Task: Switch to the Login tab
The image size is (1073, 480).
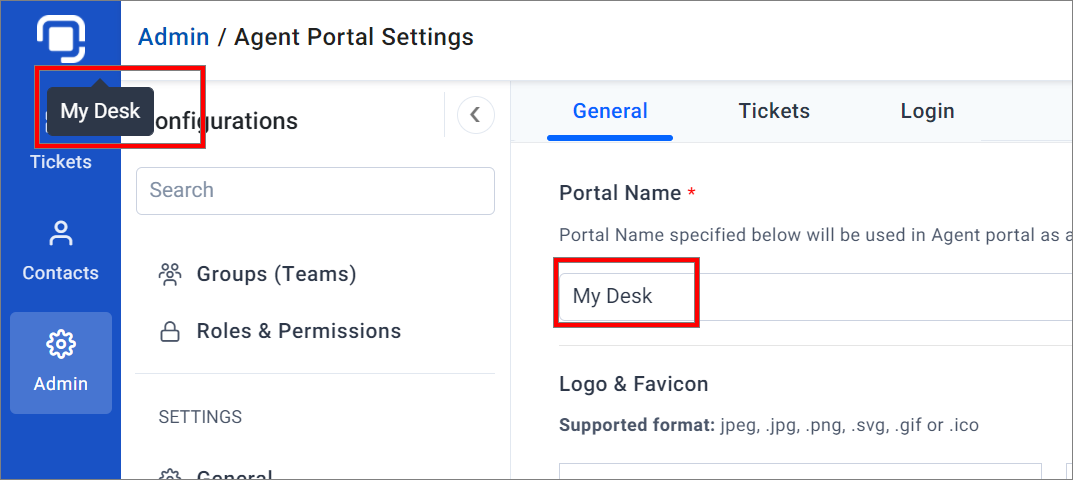Action: pos(927,111)
